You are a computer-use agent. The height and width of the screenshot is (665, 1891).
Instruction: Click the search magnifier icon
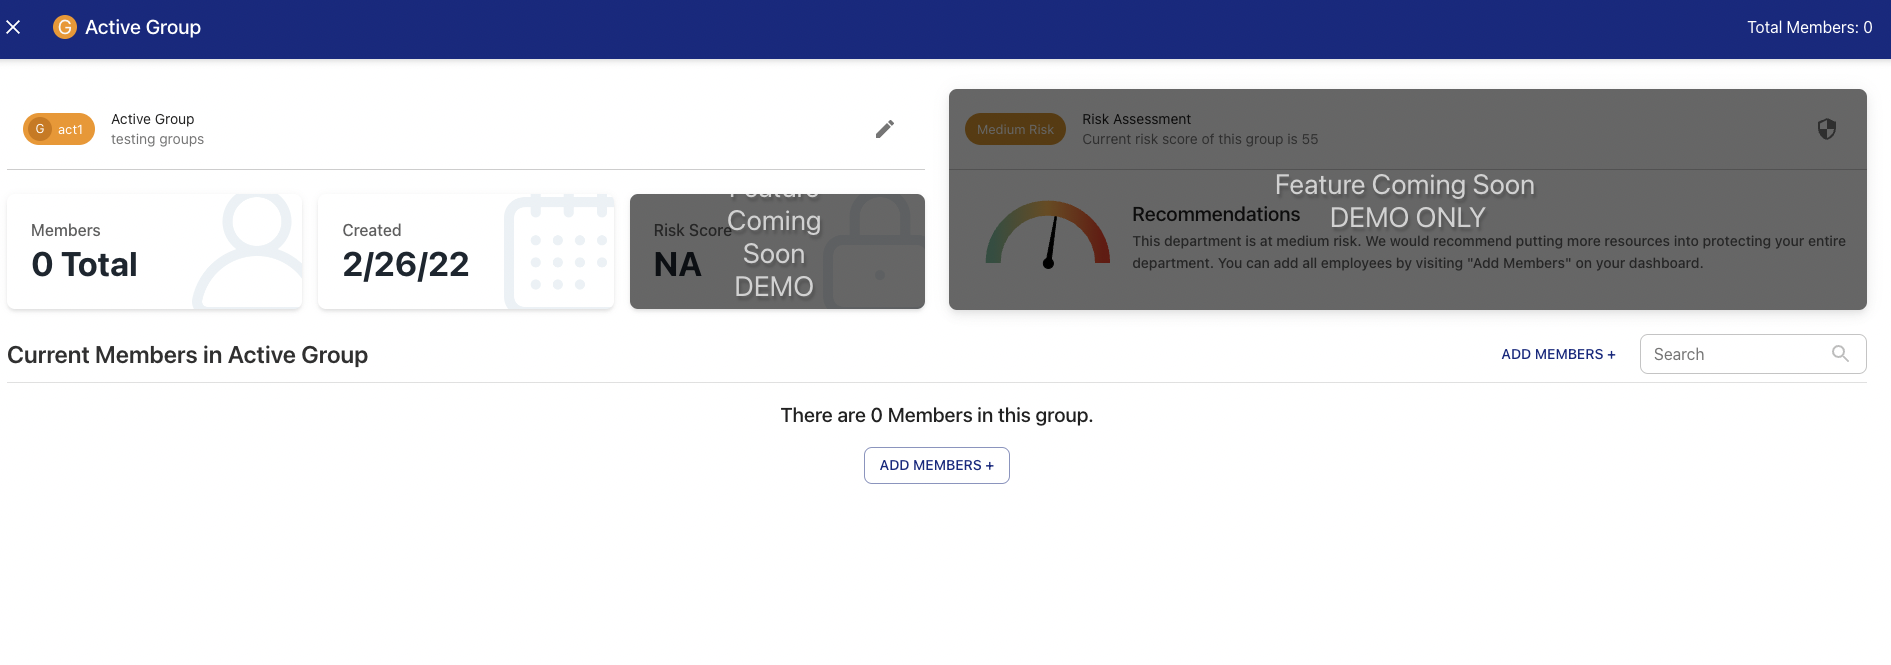(1840, 354)
